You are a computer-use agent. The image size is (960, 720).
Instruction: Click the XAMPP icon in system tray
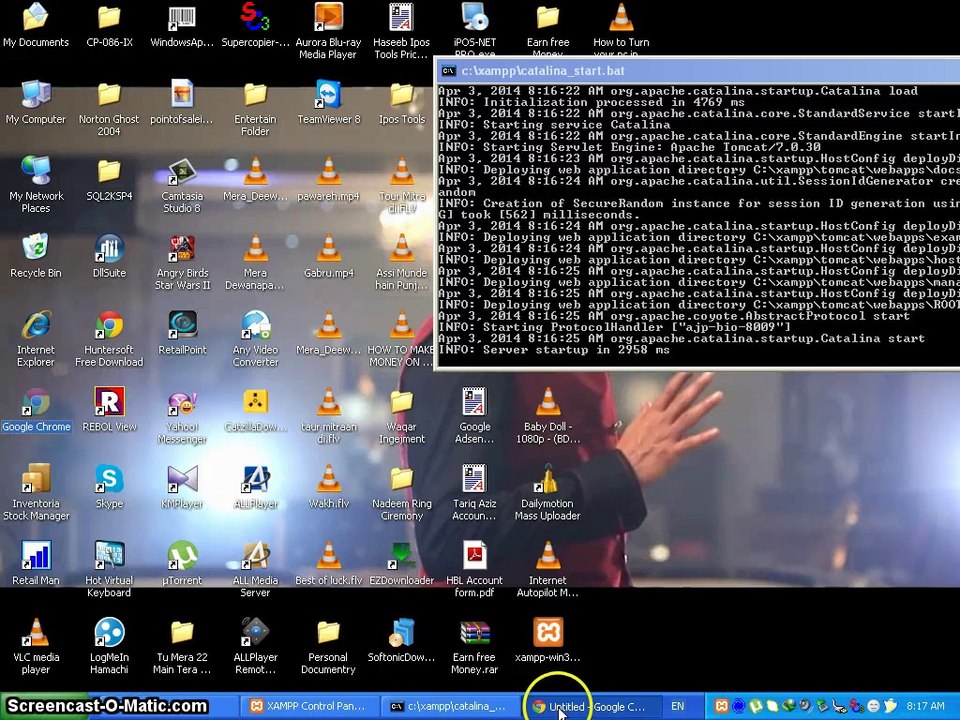pos(722,706)
